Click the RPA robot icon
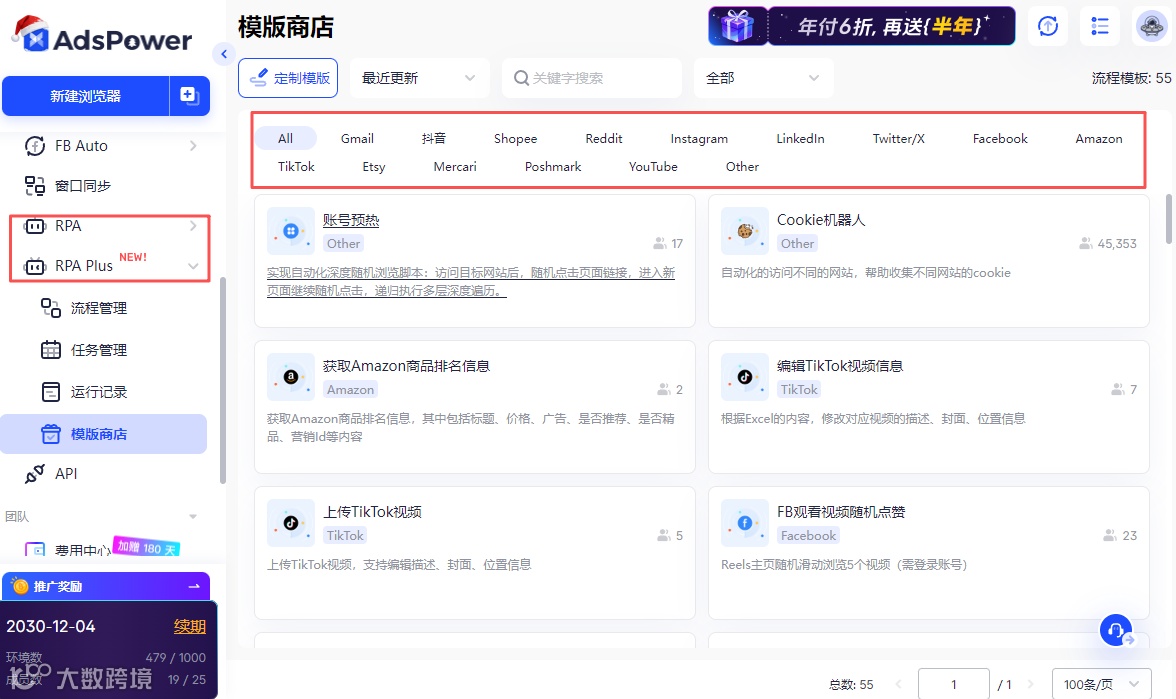The width and height of the screenshot is (1176, 699). tap(34, 226)
